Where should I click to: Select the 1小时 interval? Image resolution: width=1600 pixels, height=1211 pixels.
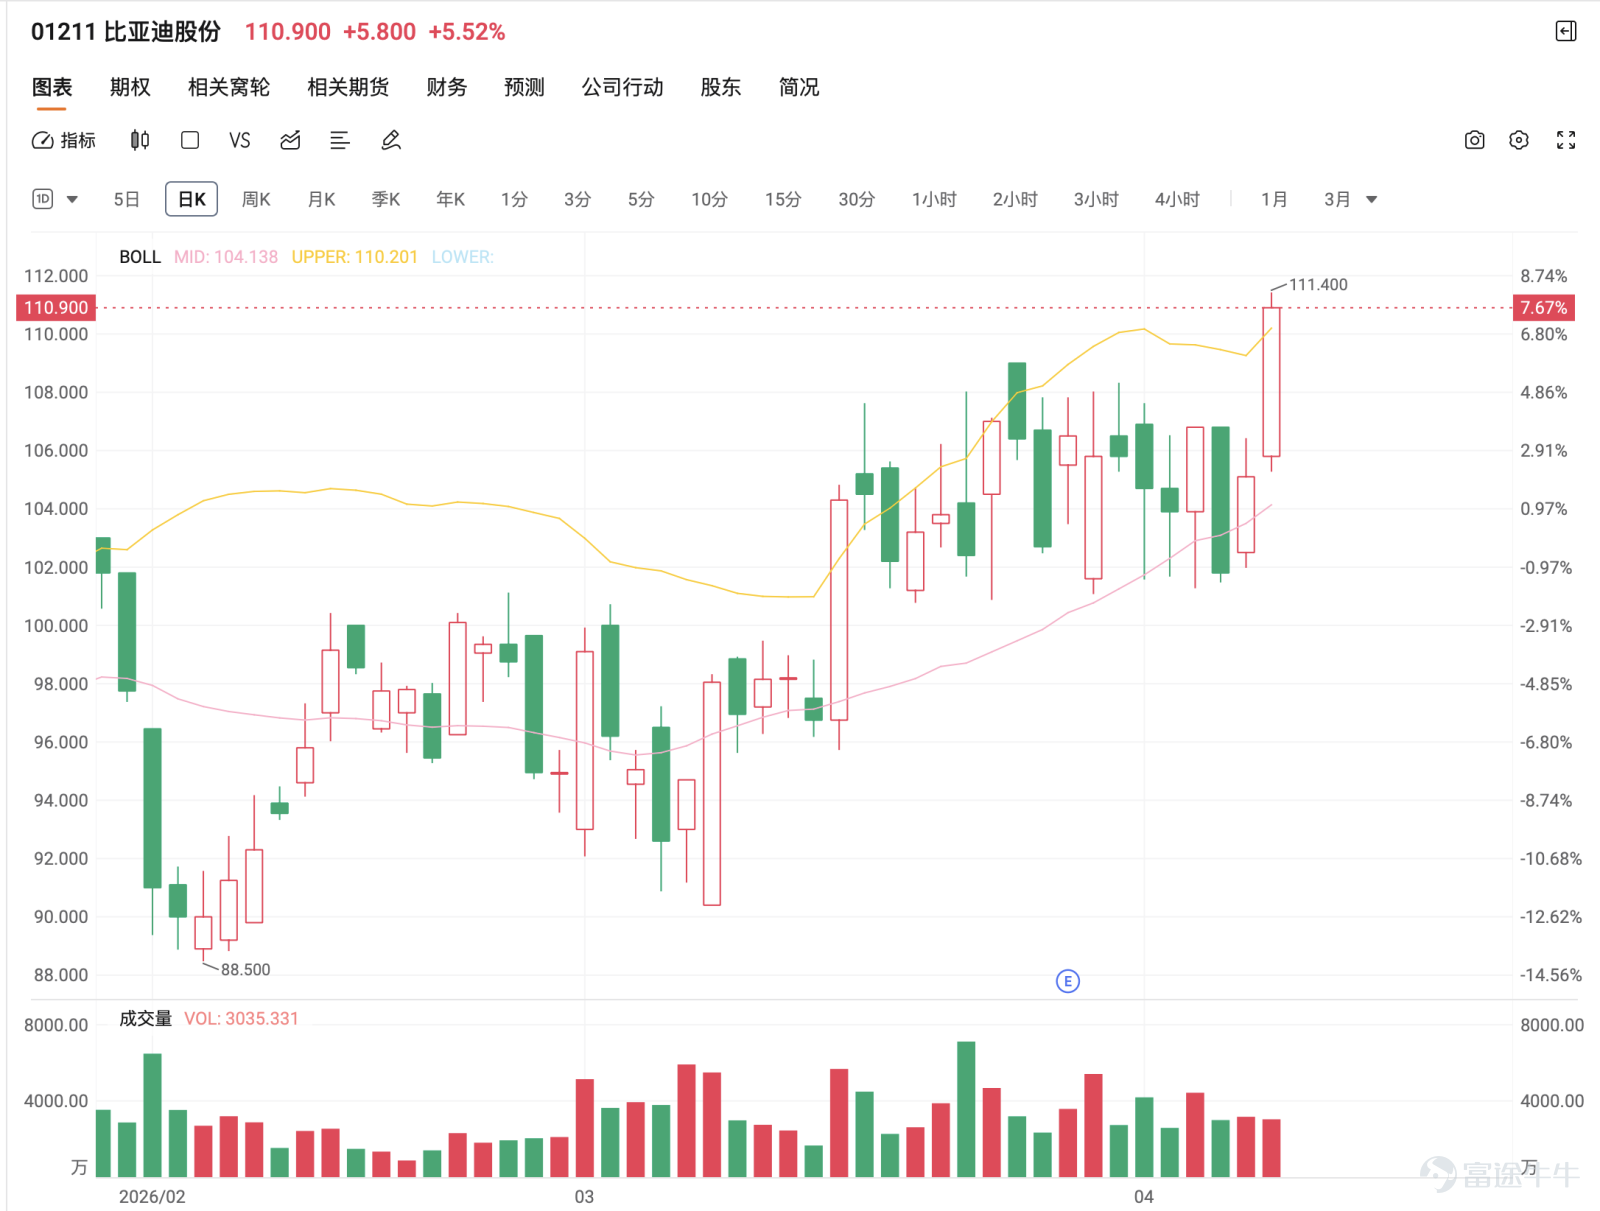[934, 199]
